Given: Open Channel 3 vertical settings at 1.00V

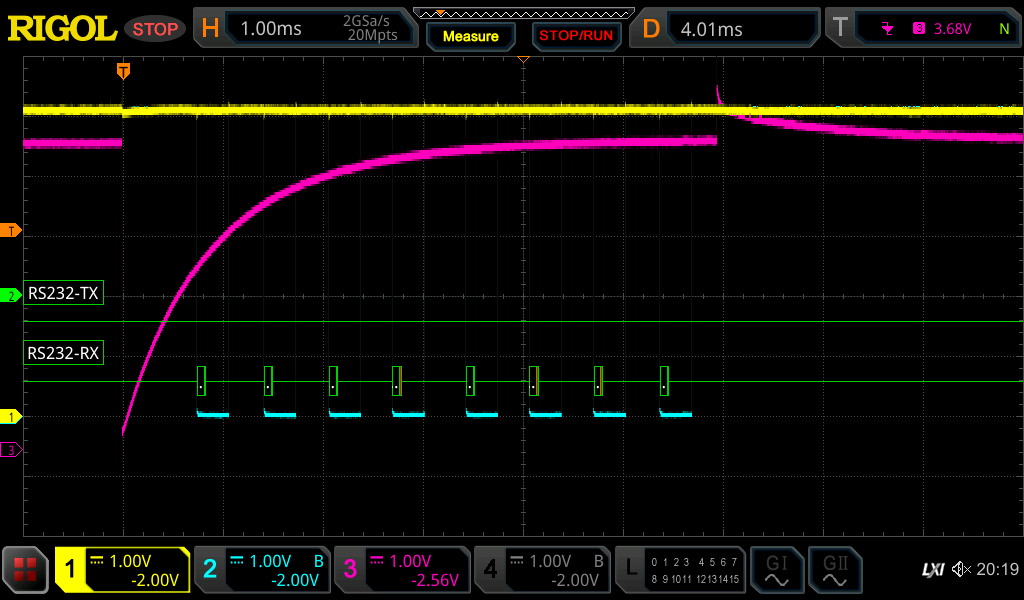Looking at the screenshot, I should click(x=402, y=570).
